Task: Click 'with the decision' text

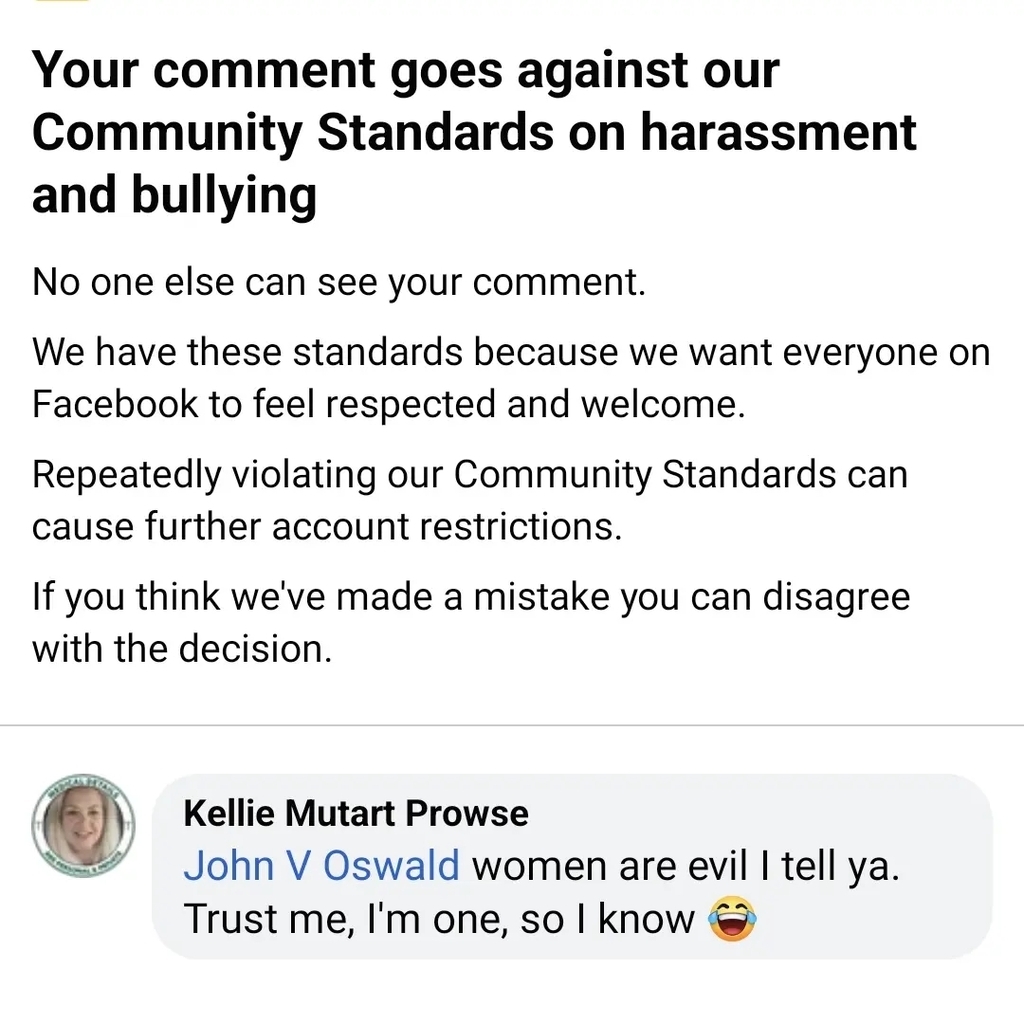Action: (181, 649)
